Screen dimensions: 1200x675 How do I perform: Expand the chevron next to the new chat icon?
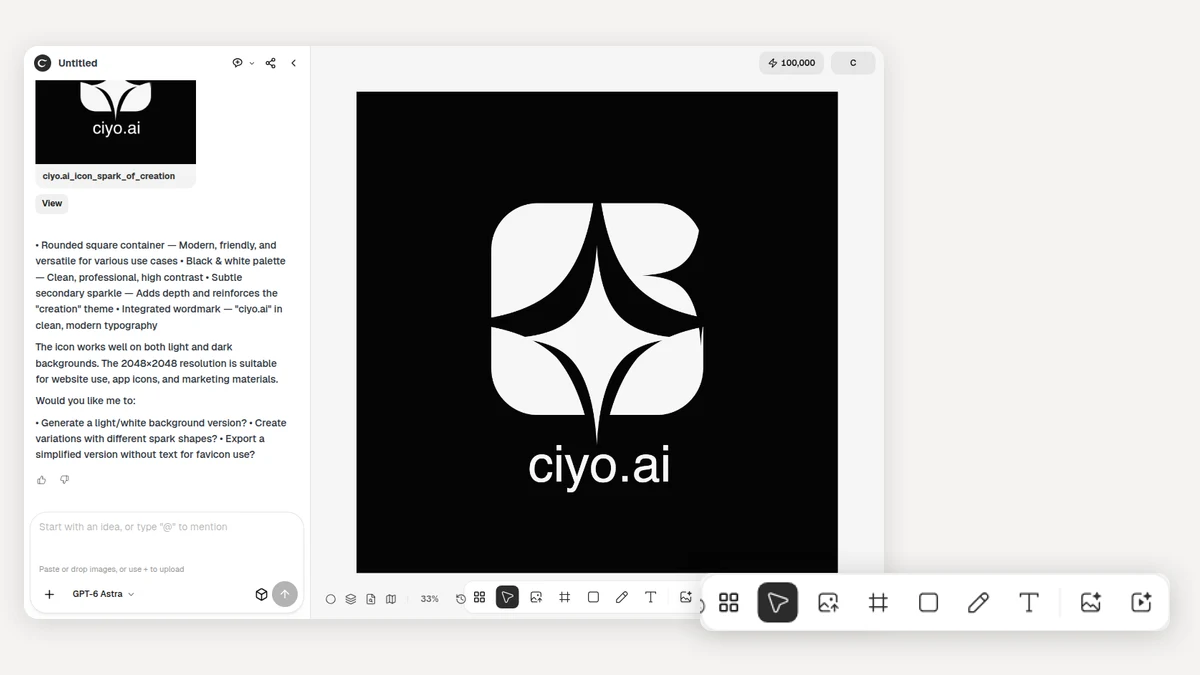click(x=252, y=63)
